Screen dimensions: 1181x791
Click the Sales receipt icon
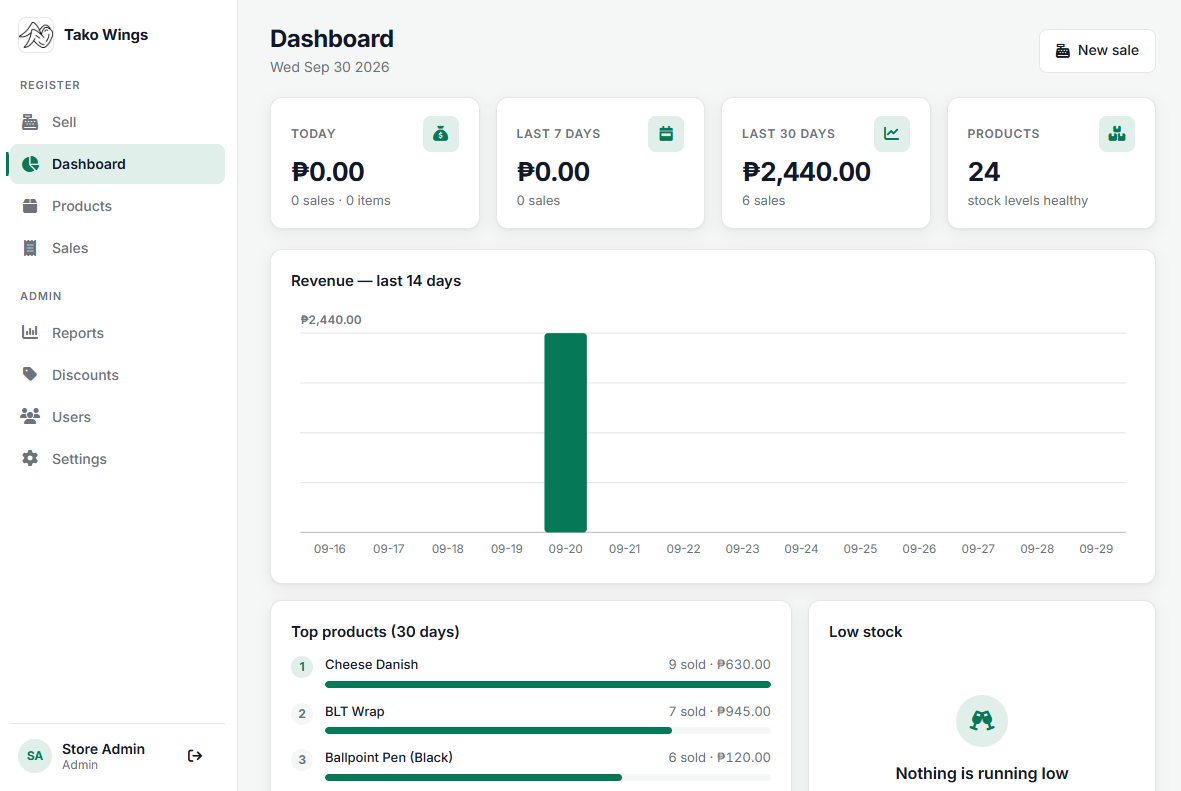pos(30,249)
